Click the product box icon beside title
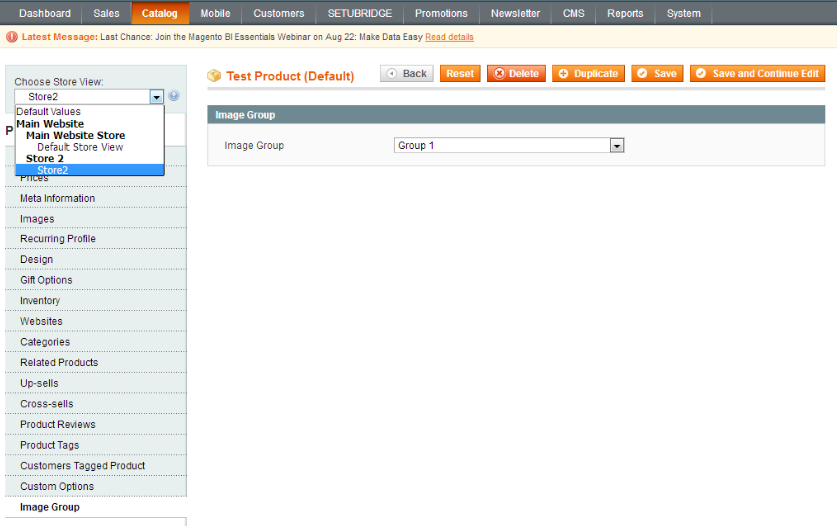Viewport: 837px width, 526px height. [x=213, y=76]
